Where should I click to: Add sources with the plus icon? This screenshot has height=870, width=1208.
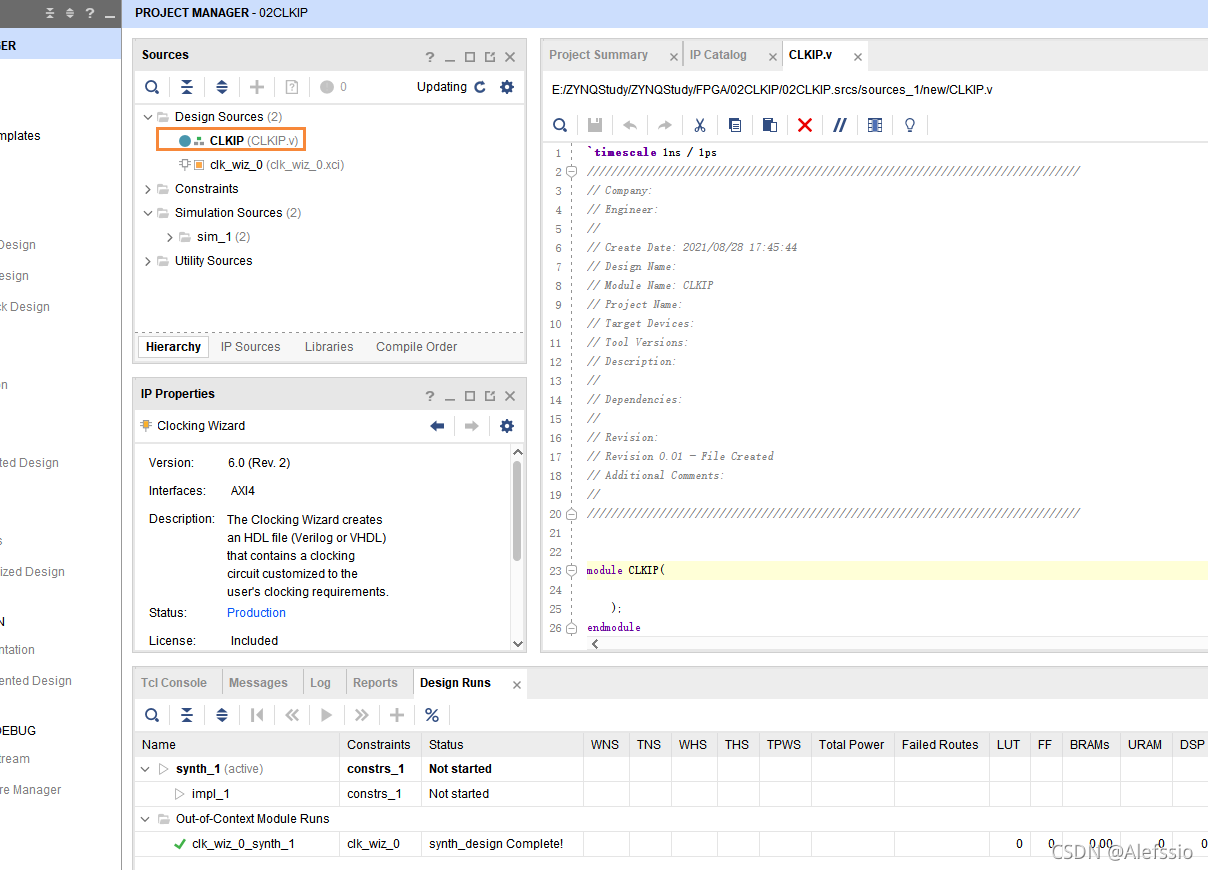(257, 87)
